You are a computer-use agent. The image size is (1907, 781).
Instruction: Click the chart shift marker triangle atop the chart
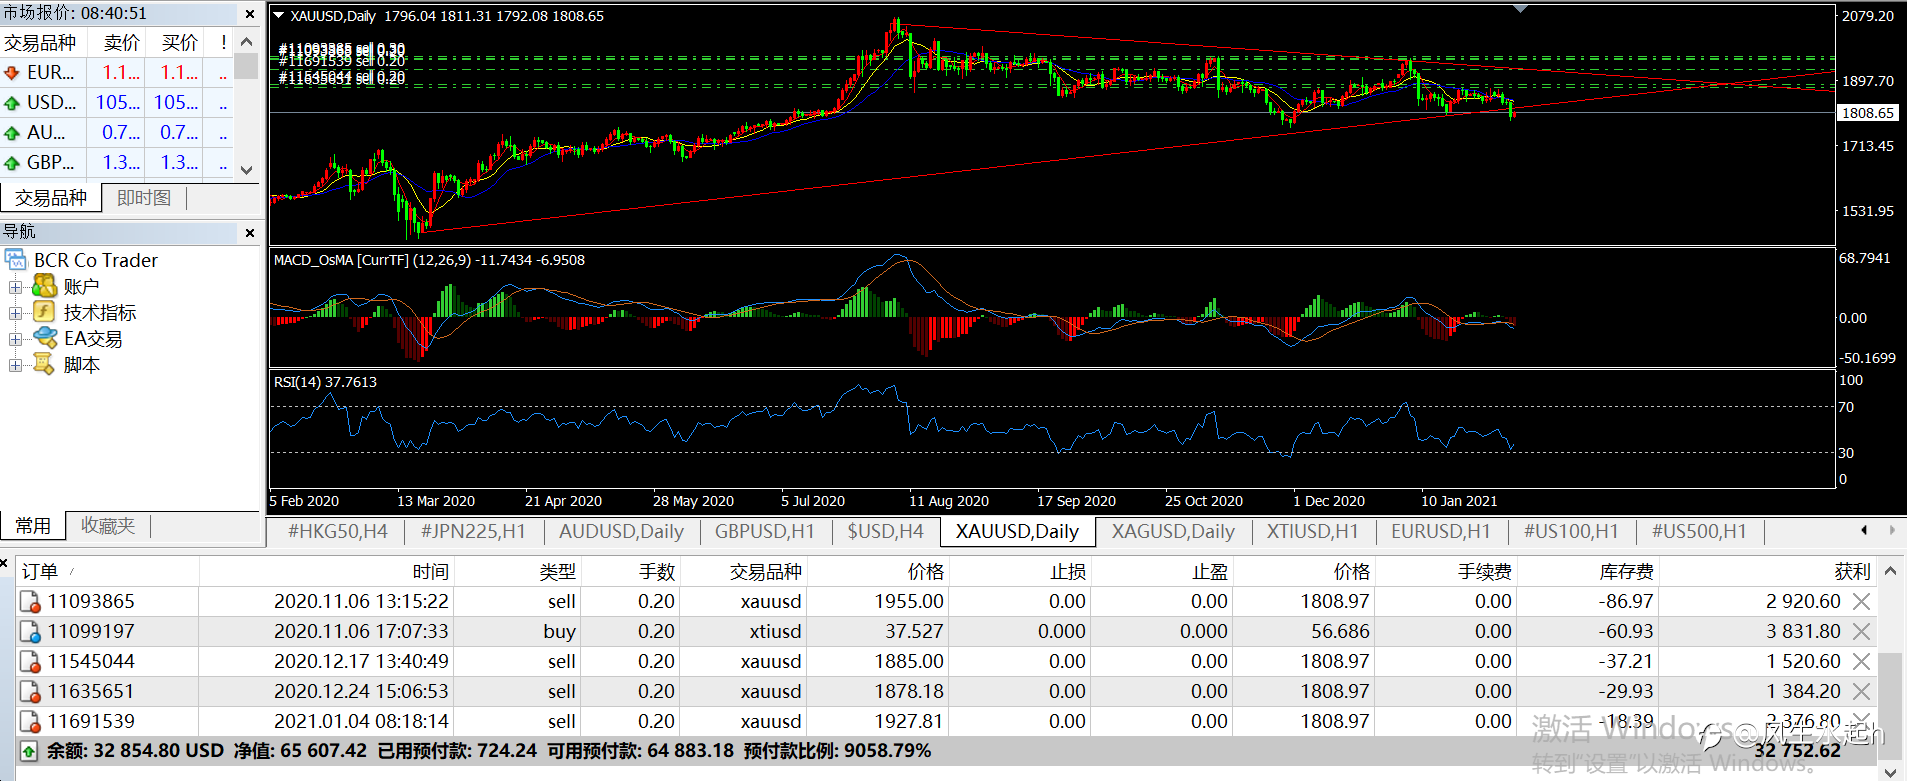coord(1520,9)
